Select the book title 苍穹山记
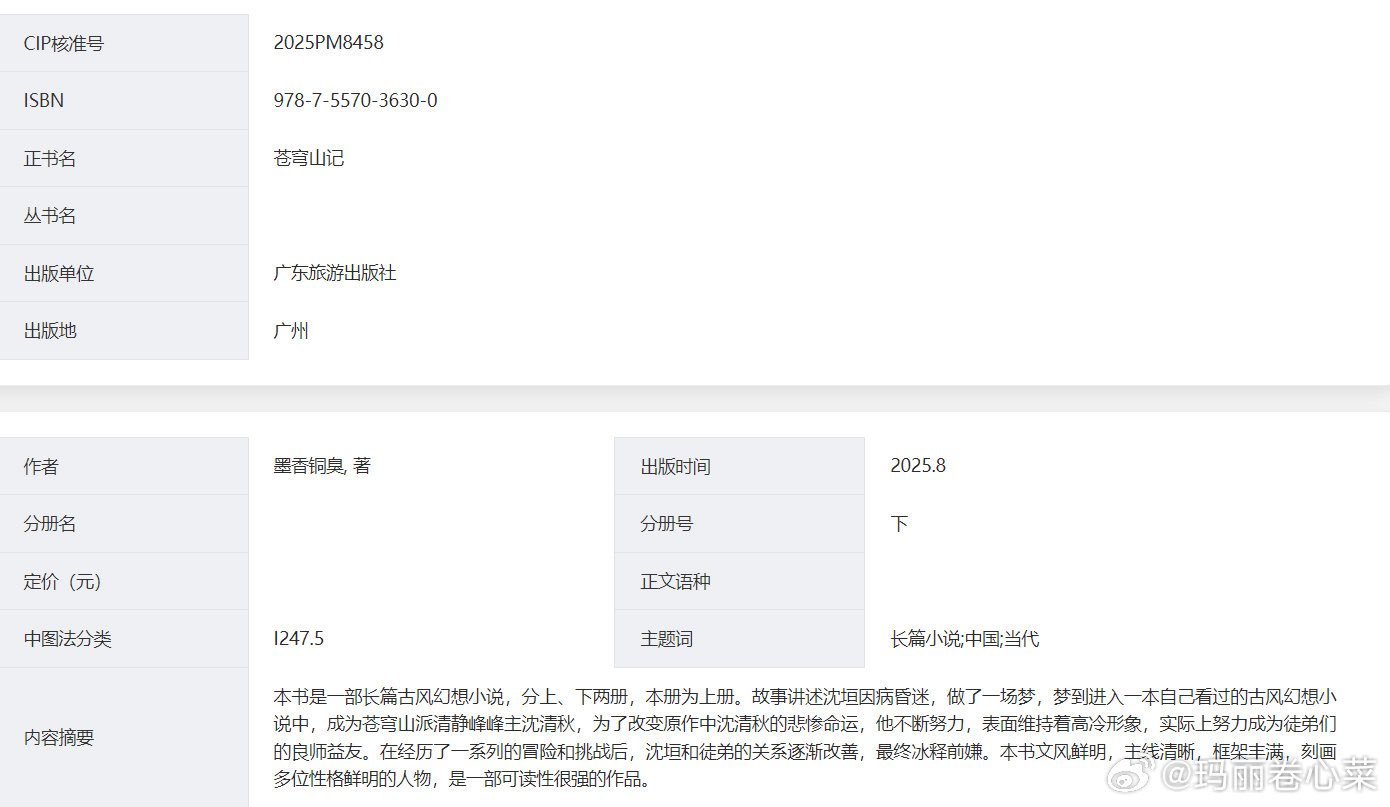Viewport: 1390px width, 807px height. click(309, 158)
